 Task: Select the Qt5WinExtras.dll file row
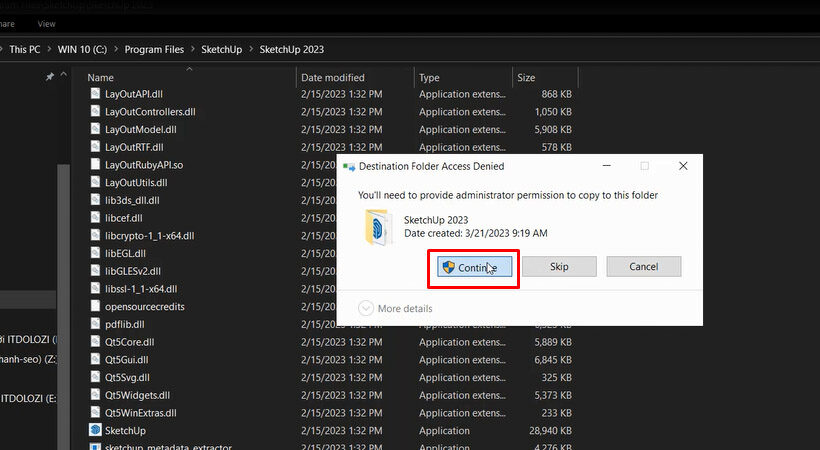(x=140, y=412)
